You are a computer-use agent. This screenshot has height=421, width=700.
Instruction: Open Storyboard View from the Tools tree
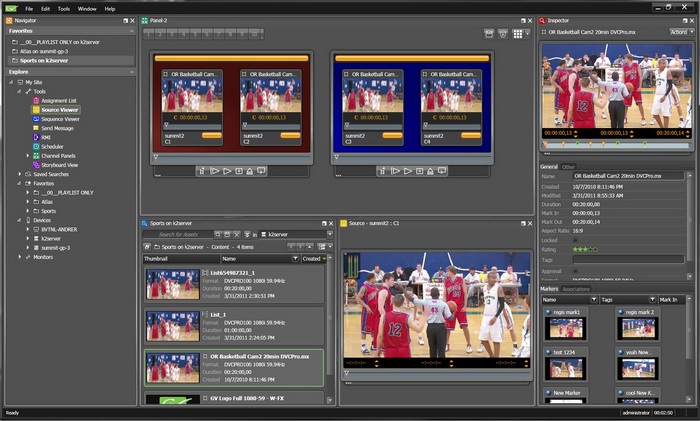pos(58,165)
